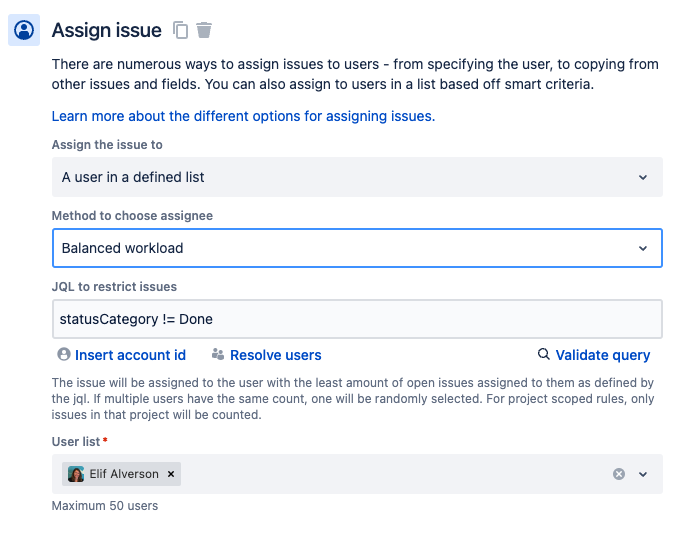
Task: Click the Resolve users link
Action: 266,355
